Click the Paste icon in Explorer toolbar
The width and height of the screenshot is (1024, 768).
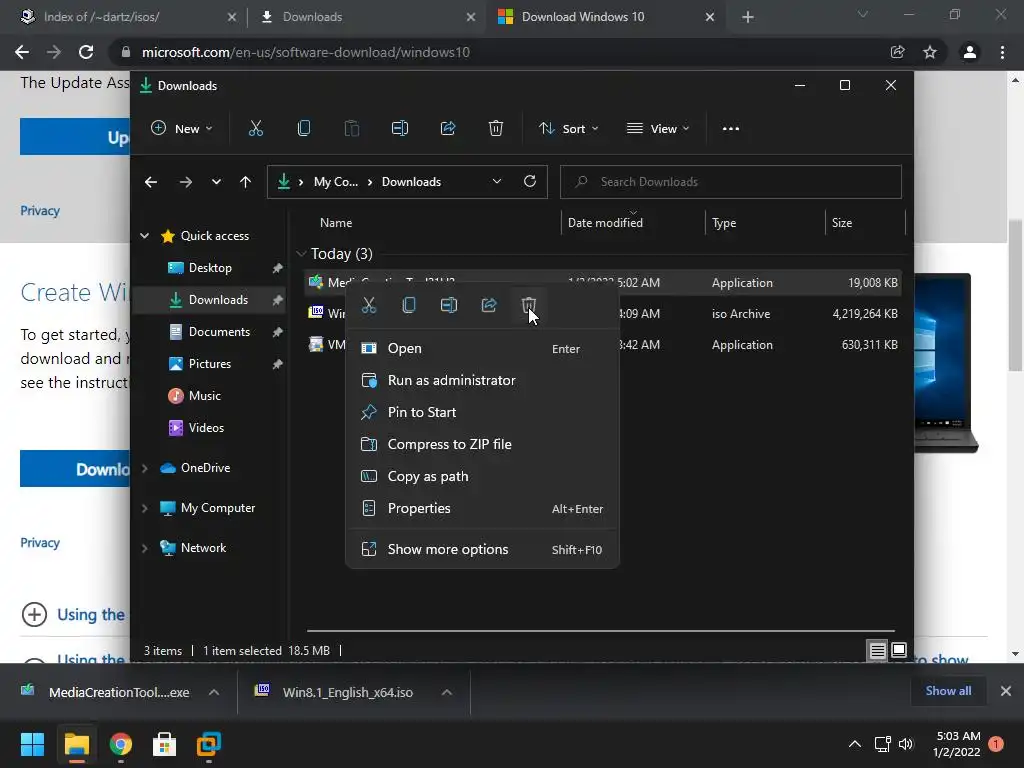[x=351, y=129]
